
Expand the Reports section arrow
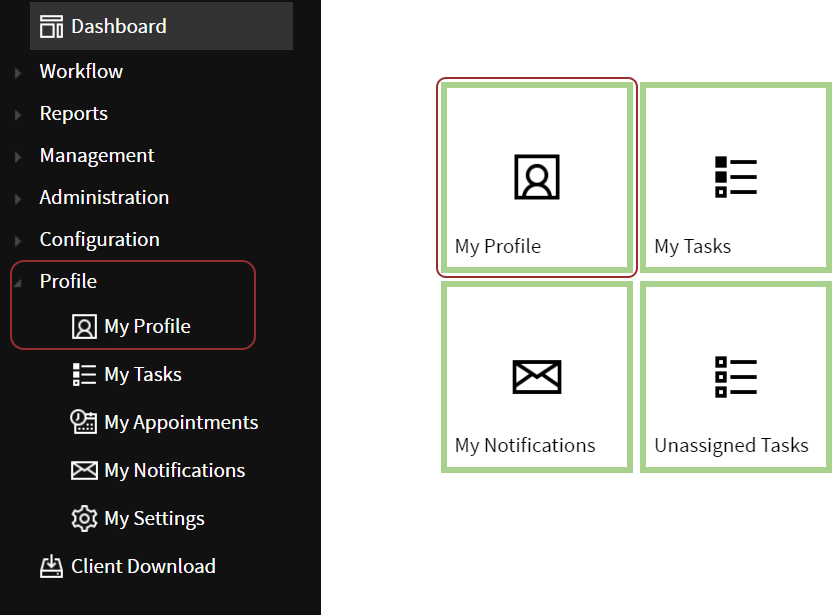18,115
